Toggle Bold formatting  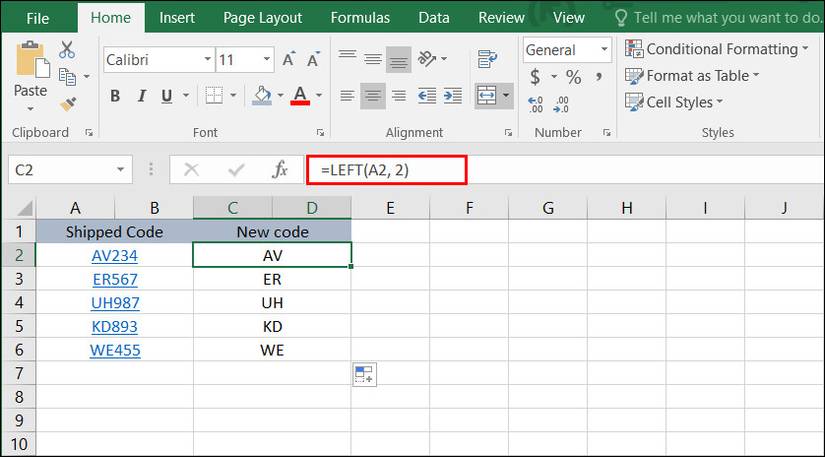(x=115, y=96)
